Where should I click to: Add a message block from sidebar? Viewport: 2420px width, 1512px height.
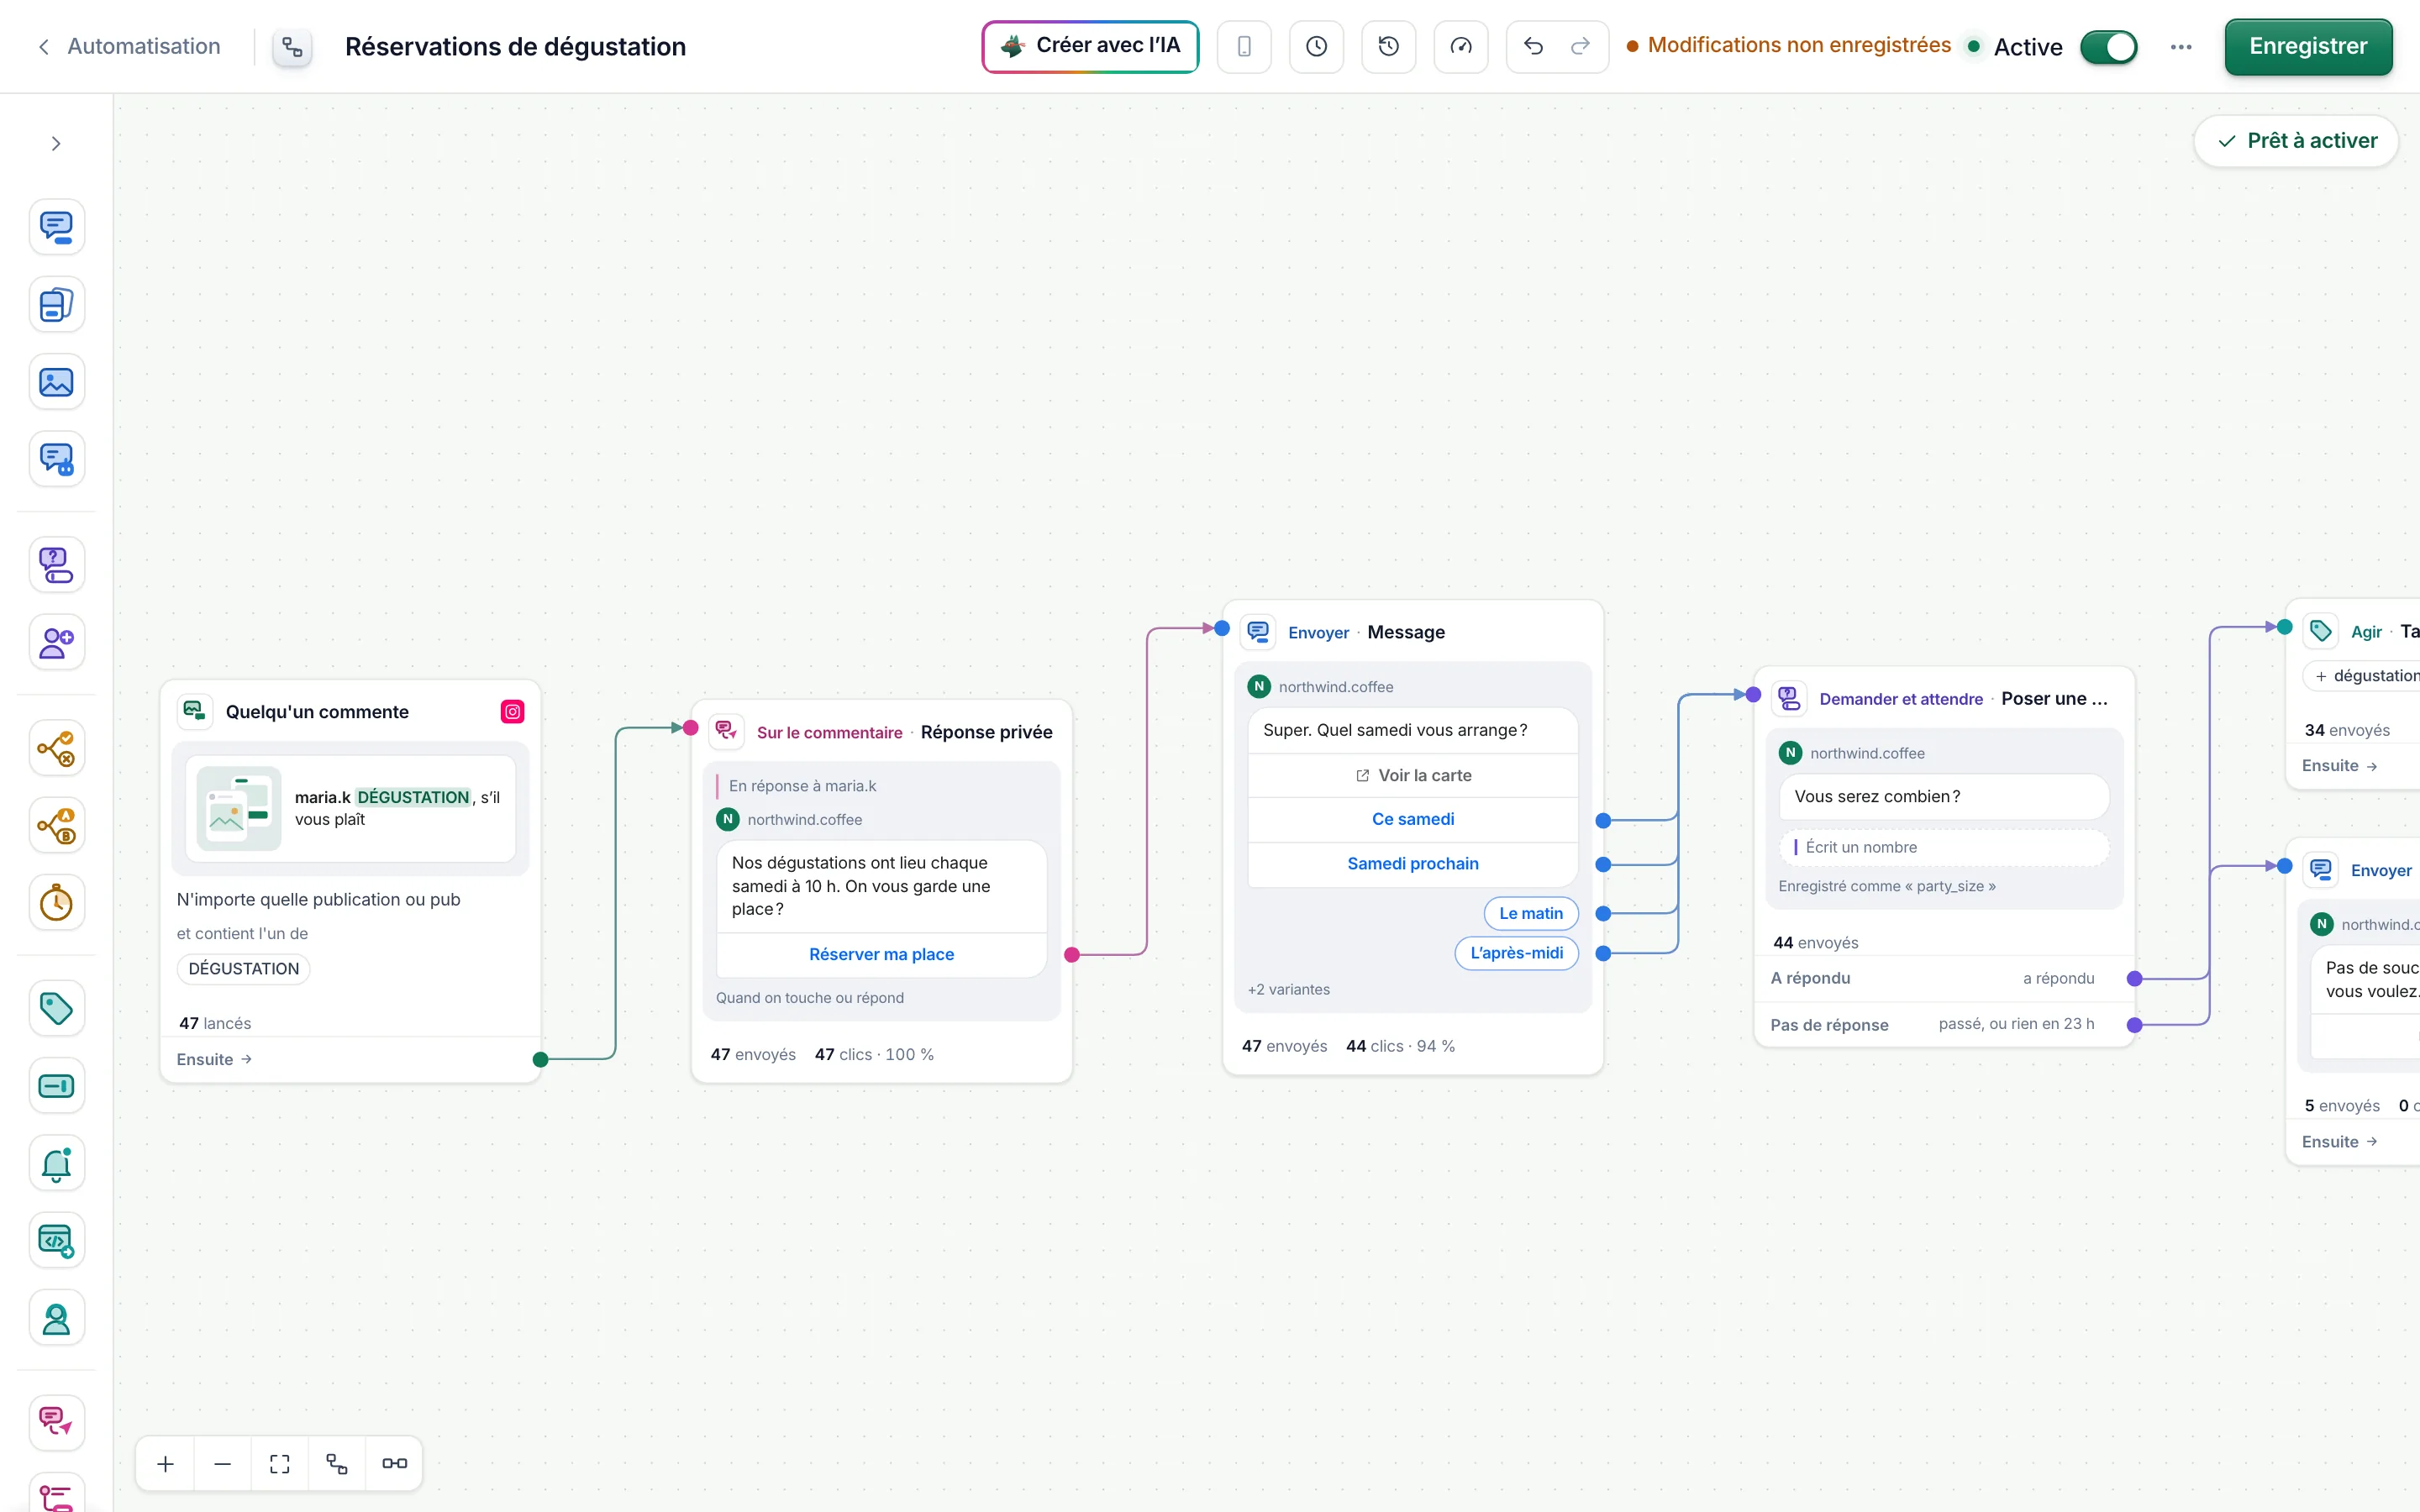(56, 227)
